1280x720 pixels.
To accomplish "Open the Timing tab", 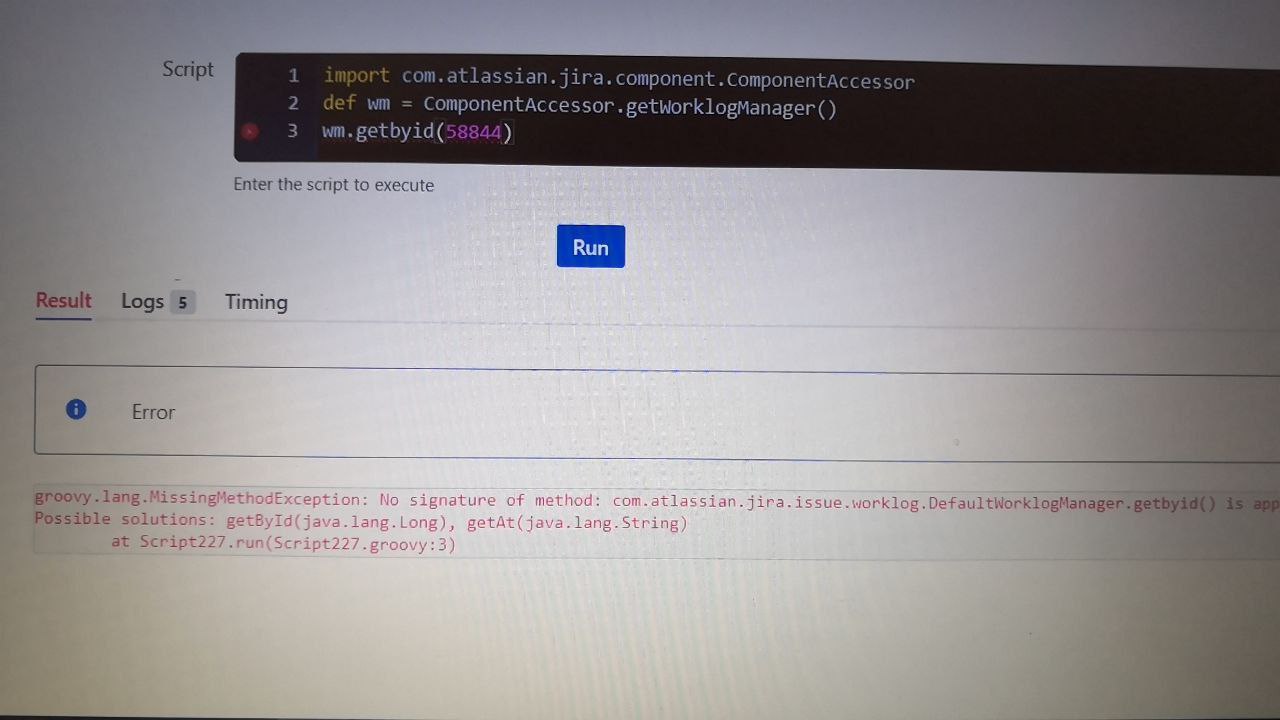I will pyautogui.click(x=256, y=302).
